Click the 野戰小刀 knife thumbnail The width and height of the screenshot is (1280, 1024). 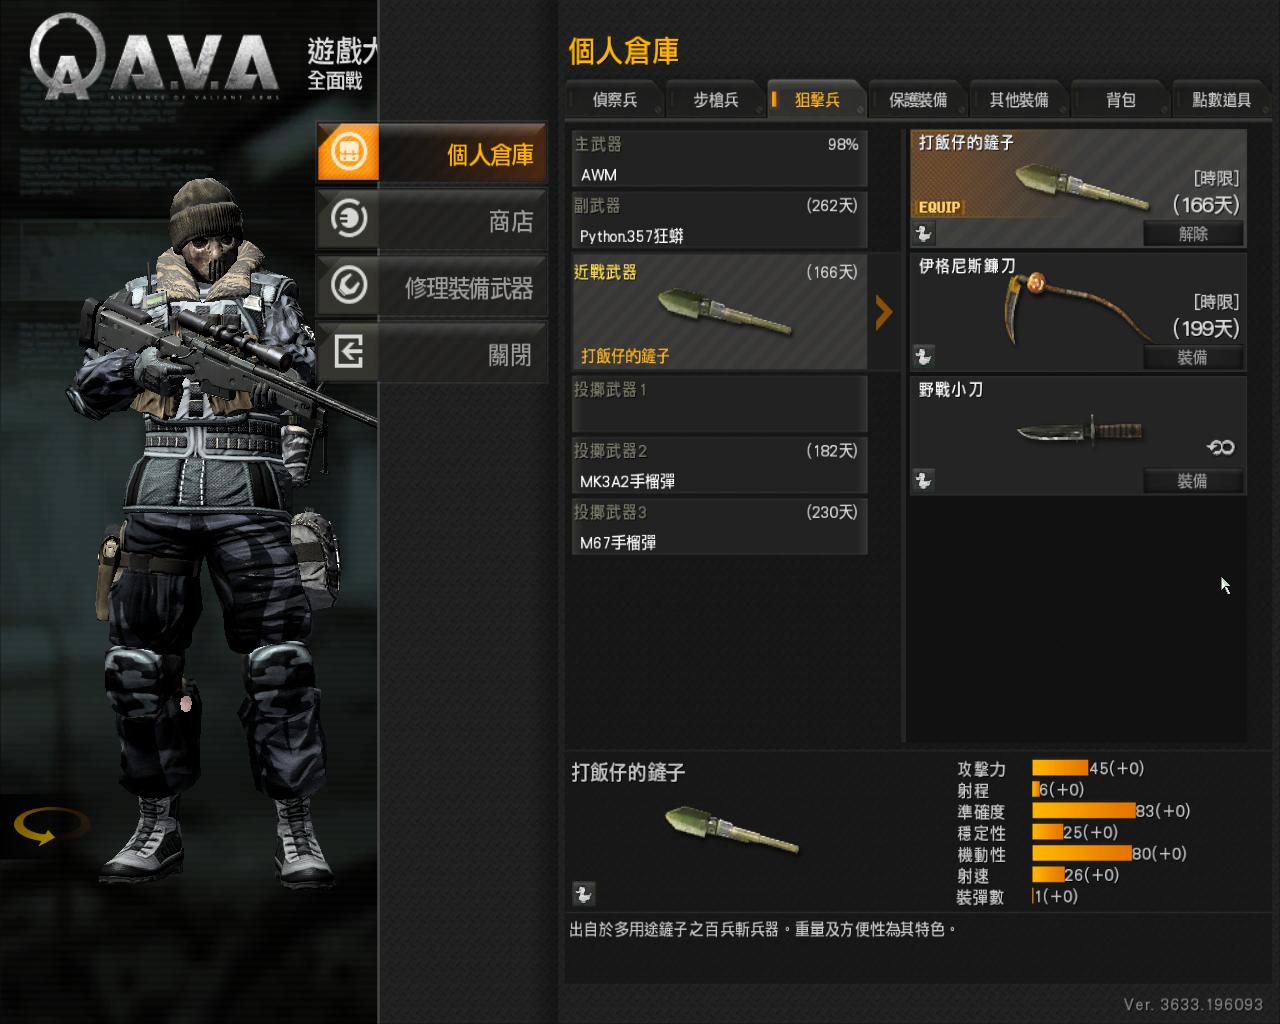pos(1079,432)
